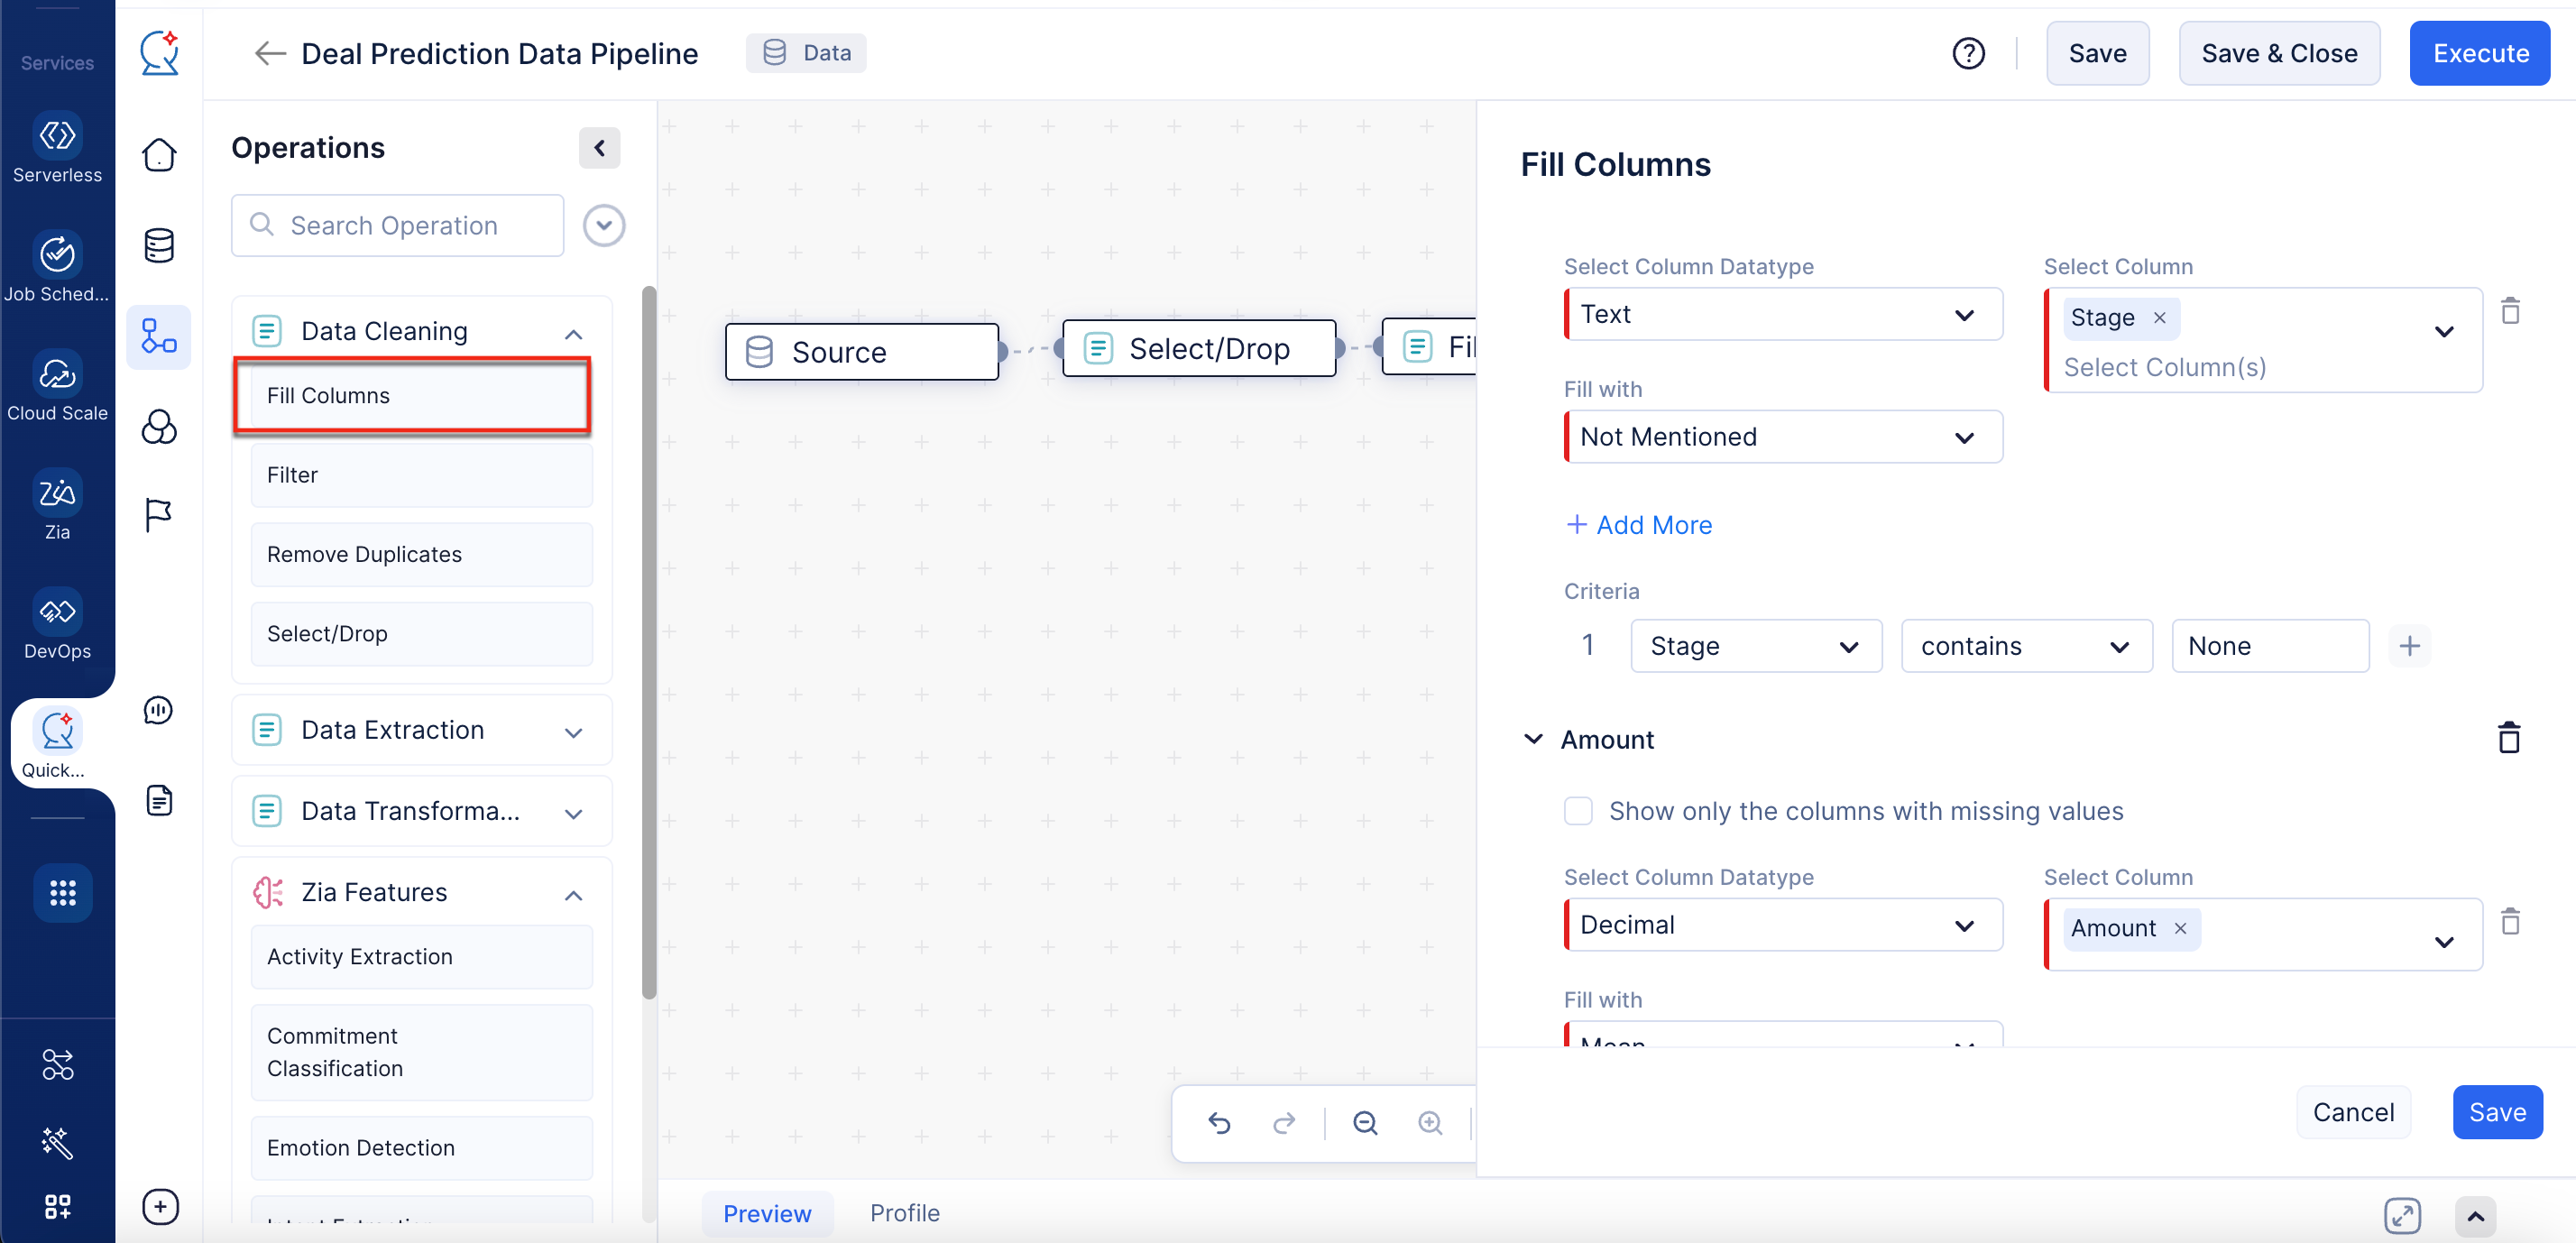This screenshot has width=2576, height=1243.
Task: Collapse the Operations panel
Action: coord(599,148)
